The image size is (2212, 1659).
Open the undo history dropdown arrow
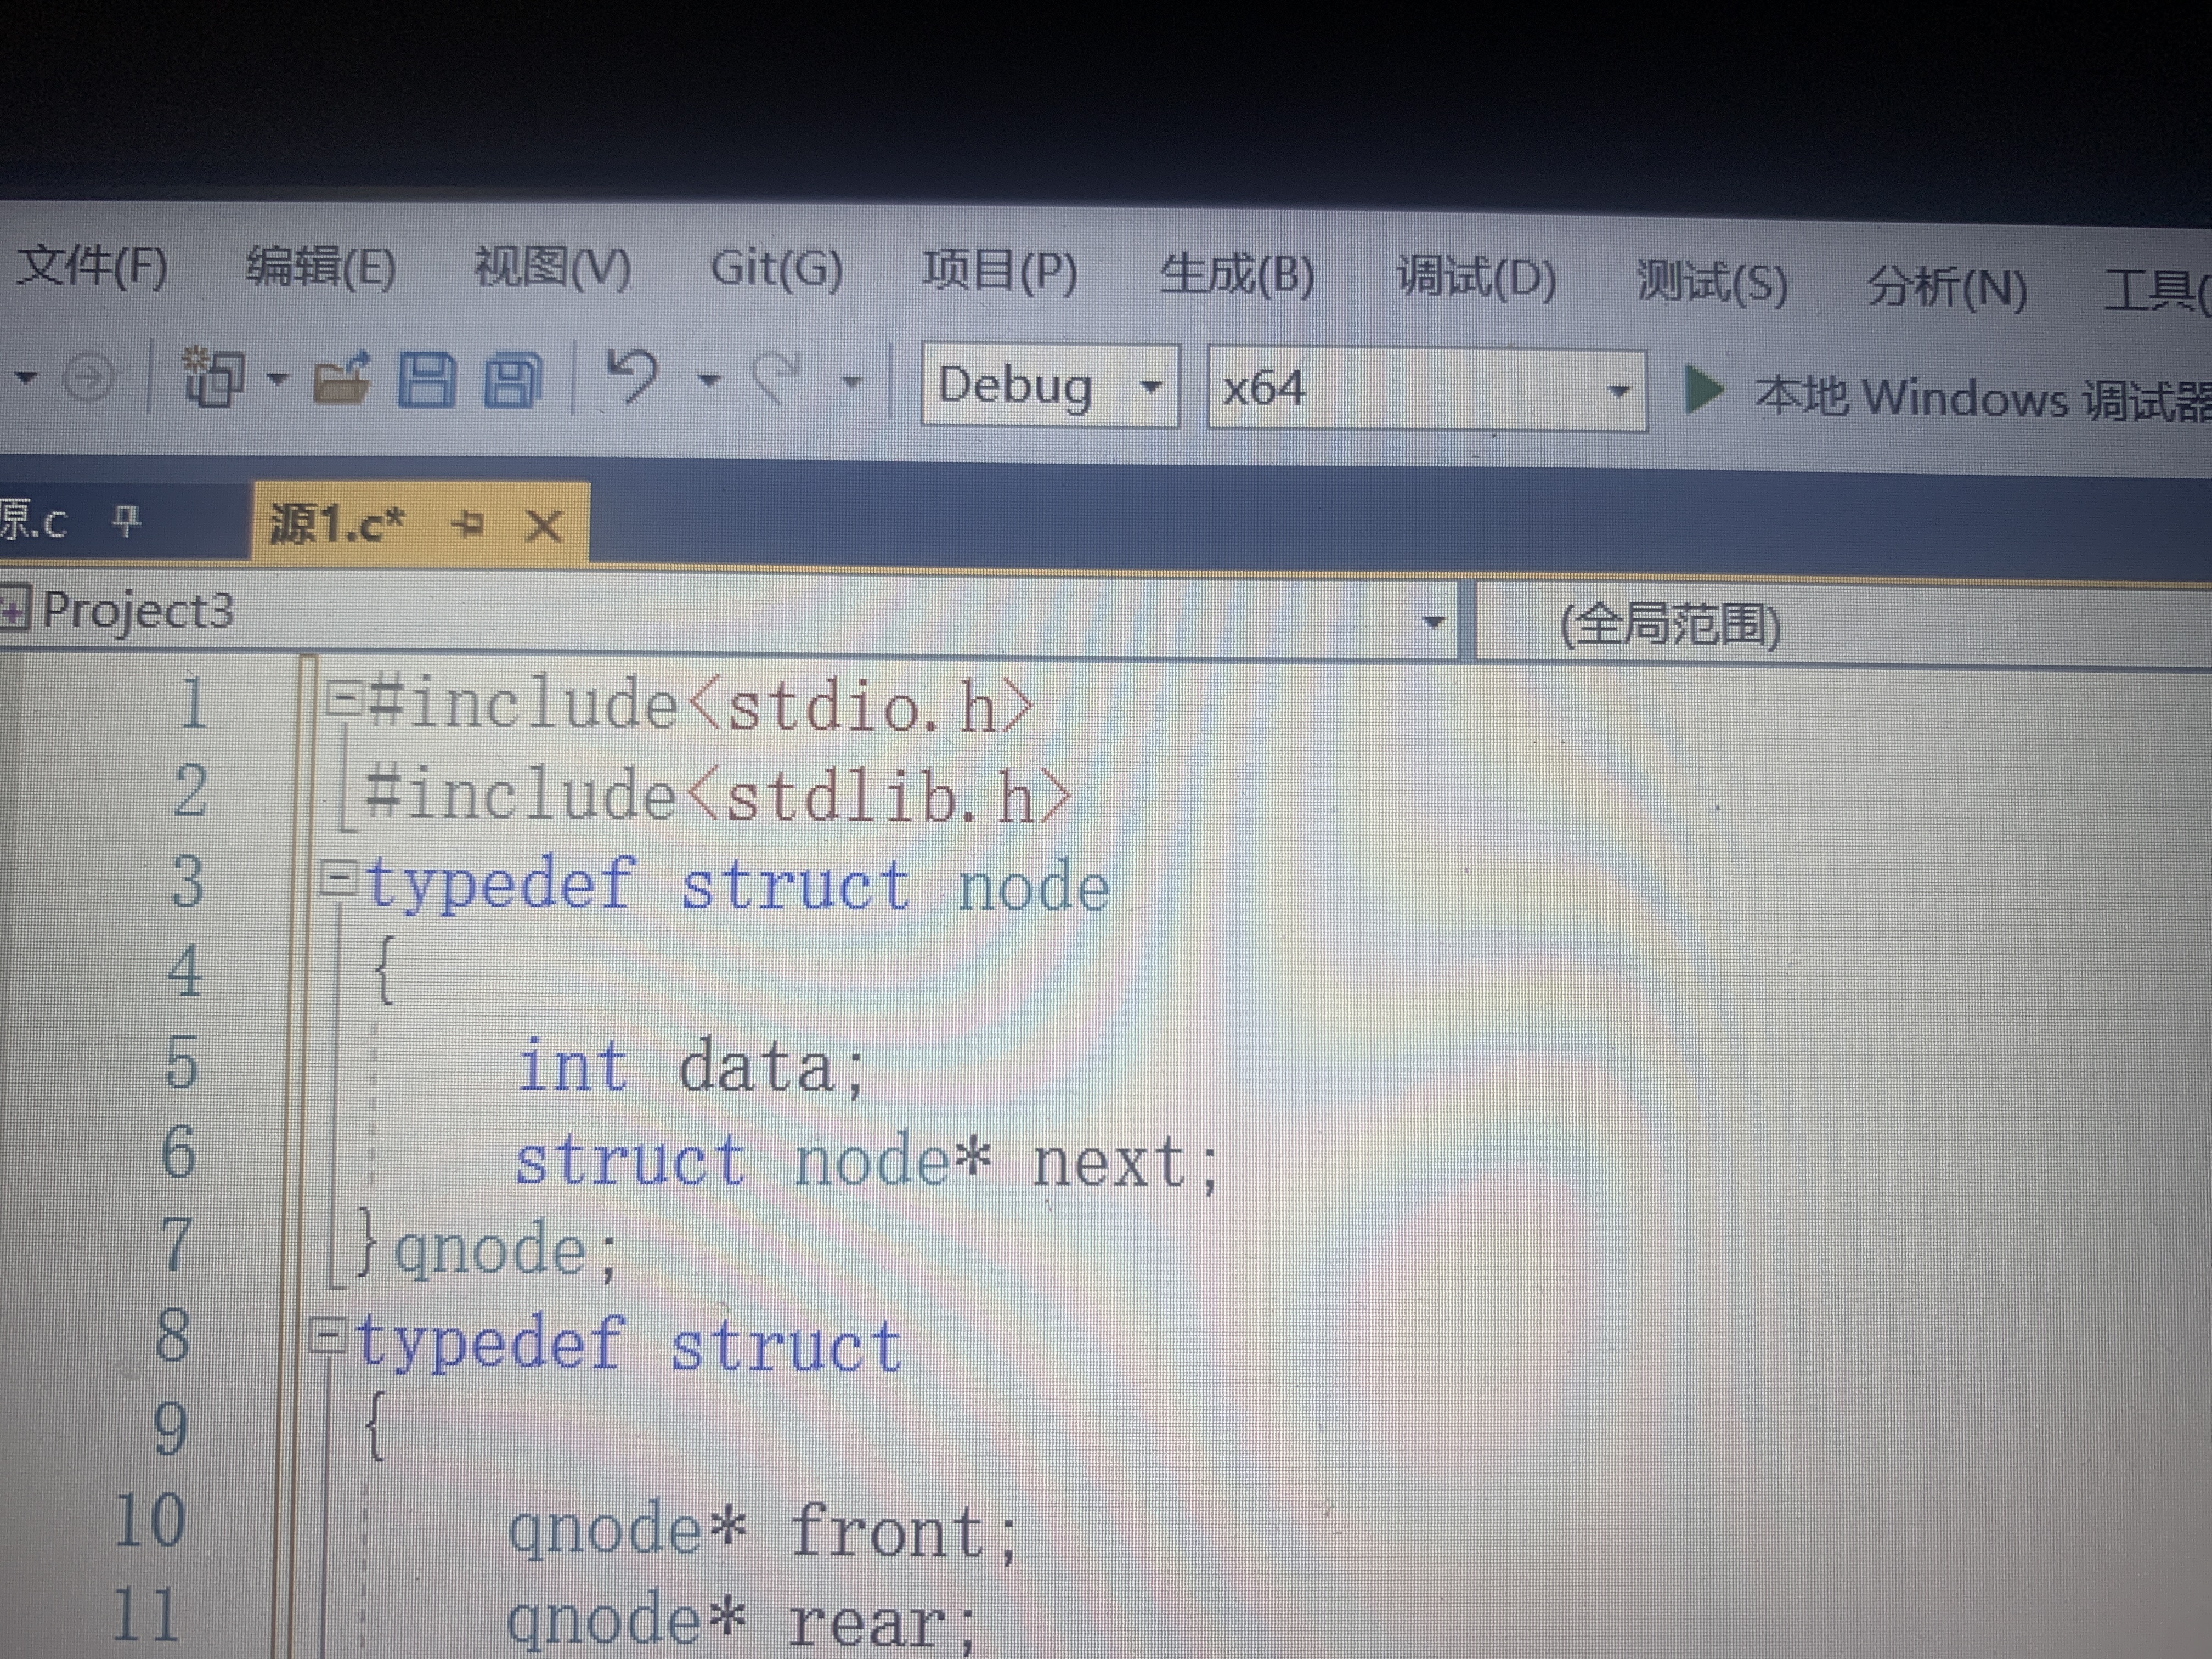pyautogui.click(x=709, y=381)
